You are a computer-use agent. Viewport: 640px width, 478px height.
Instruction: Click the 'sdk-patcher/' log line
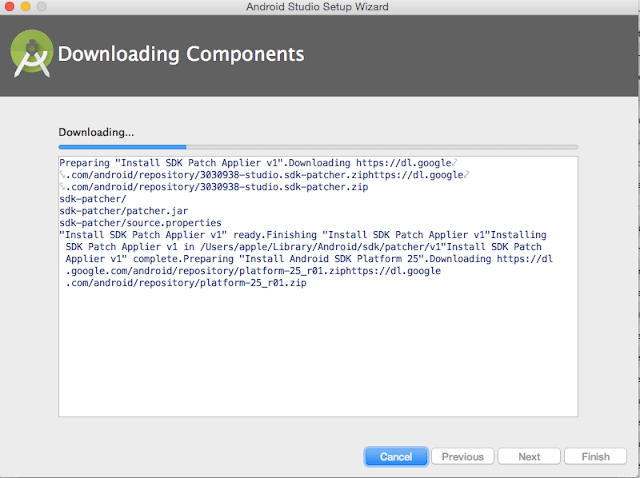(93, 199)
